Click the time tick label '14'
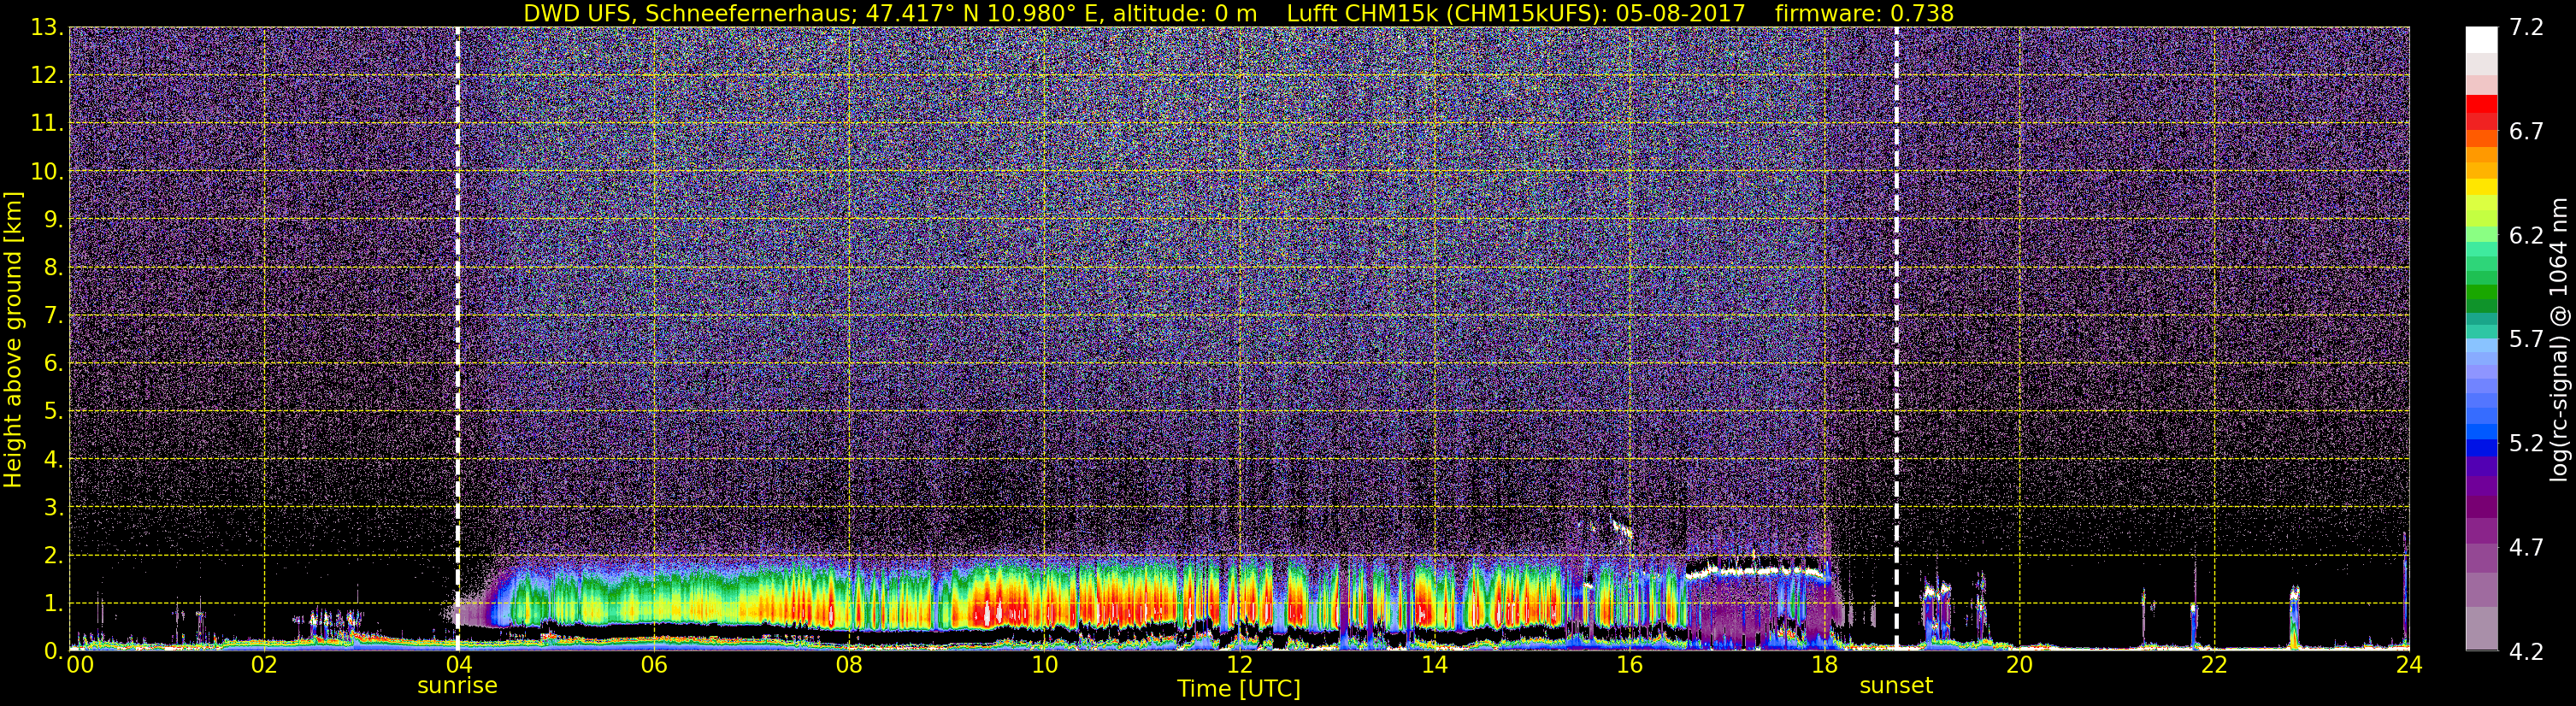The image size is (2576, 706). [1434, 665]
